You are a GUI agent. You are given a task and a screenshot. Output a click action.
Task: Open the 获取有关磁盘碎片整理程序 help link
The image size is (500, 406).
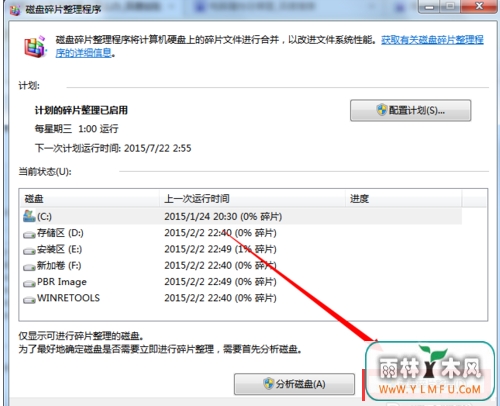432,40
